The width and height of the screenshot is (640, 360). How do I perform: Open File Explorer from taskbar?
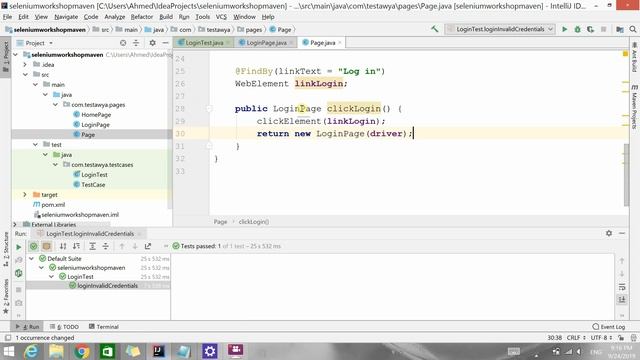point(56,351)
